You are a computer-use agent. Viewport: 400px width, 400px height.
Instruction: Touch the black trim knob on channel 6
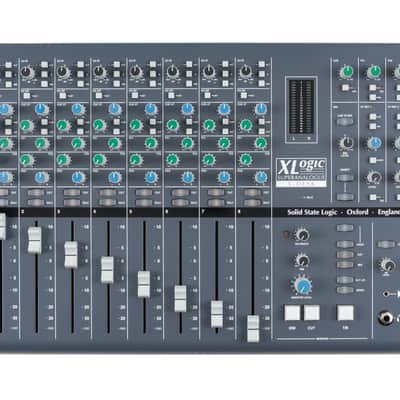coord(172,72)
